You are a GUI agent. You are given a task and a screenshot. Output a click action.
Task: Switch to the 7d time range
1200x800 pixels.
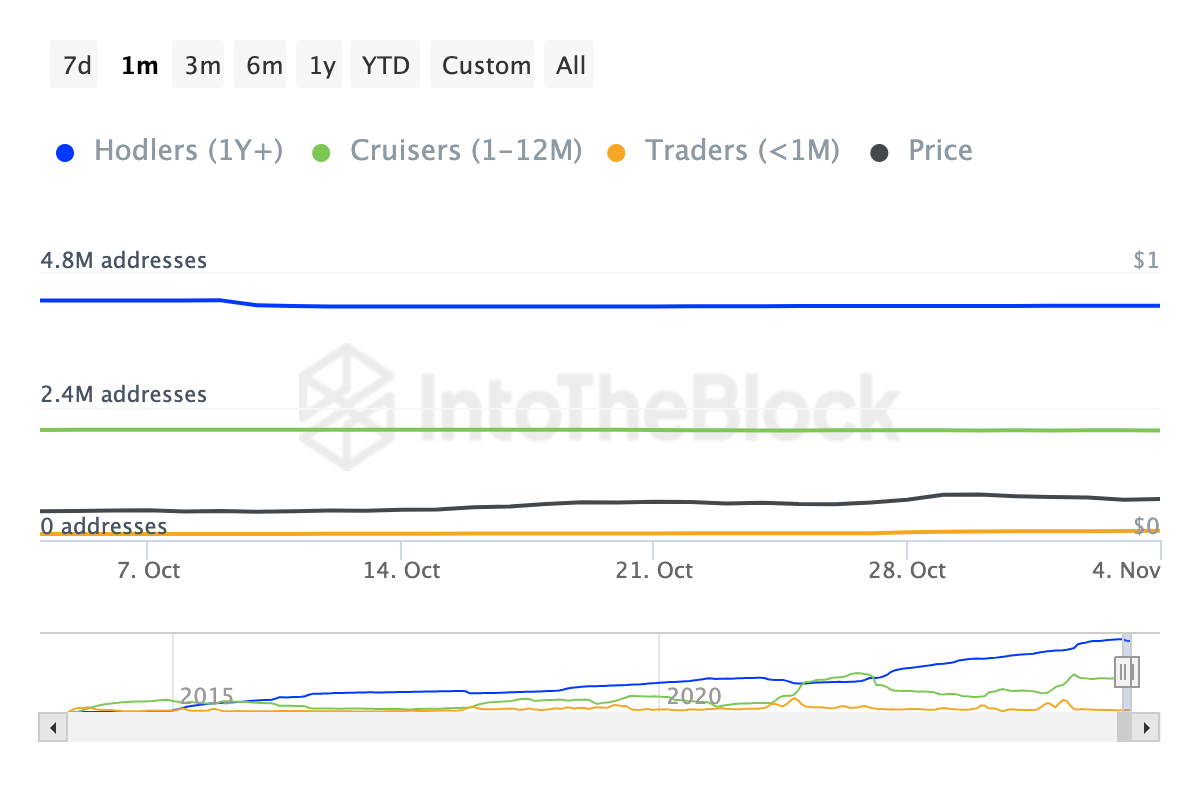[74, 64]
